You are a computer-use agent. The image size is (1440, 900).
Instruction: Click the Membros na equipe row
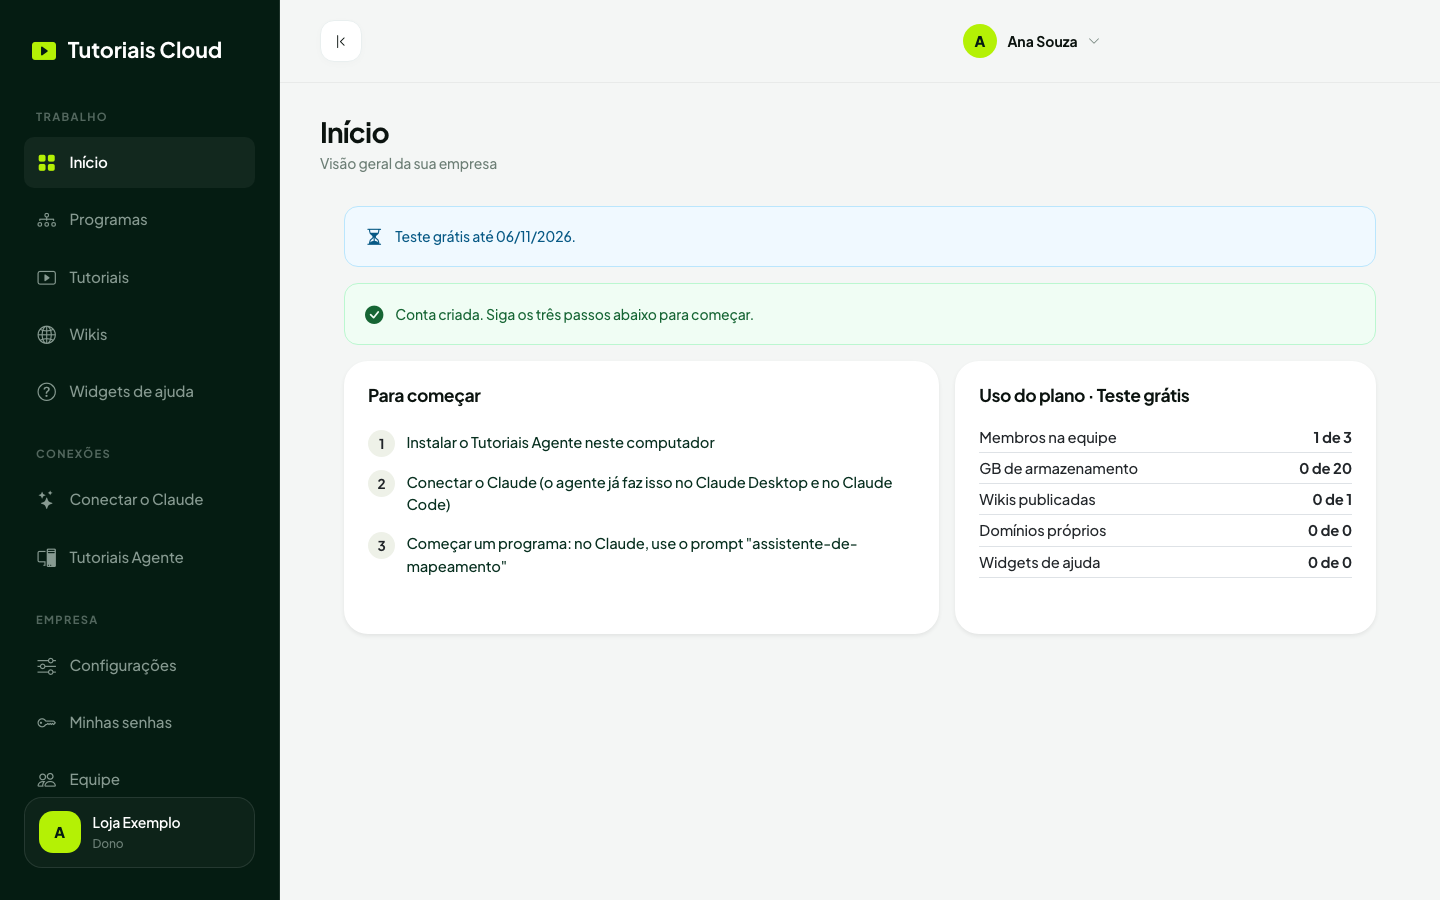tap(1165, 437)
